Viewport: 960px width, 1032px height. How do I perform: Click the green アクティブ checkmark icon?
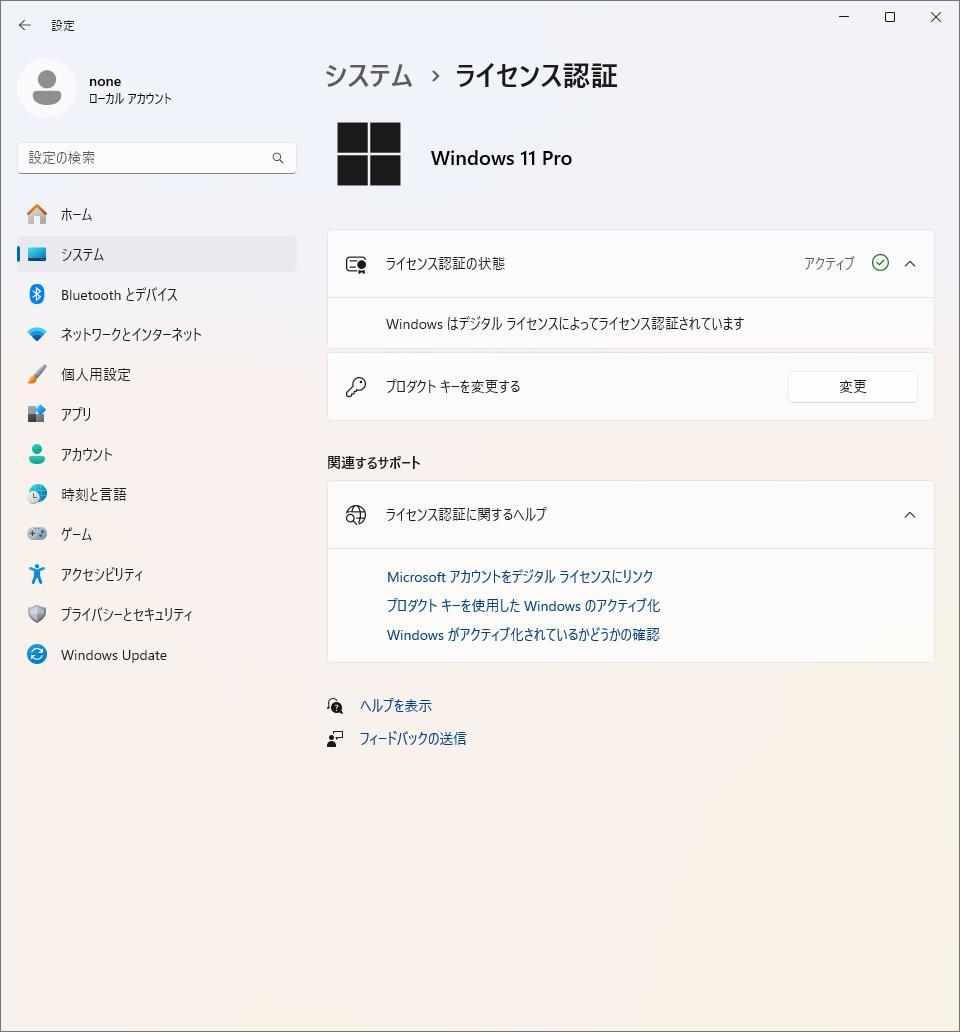coord(880,263)
